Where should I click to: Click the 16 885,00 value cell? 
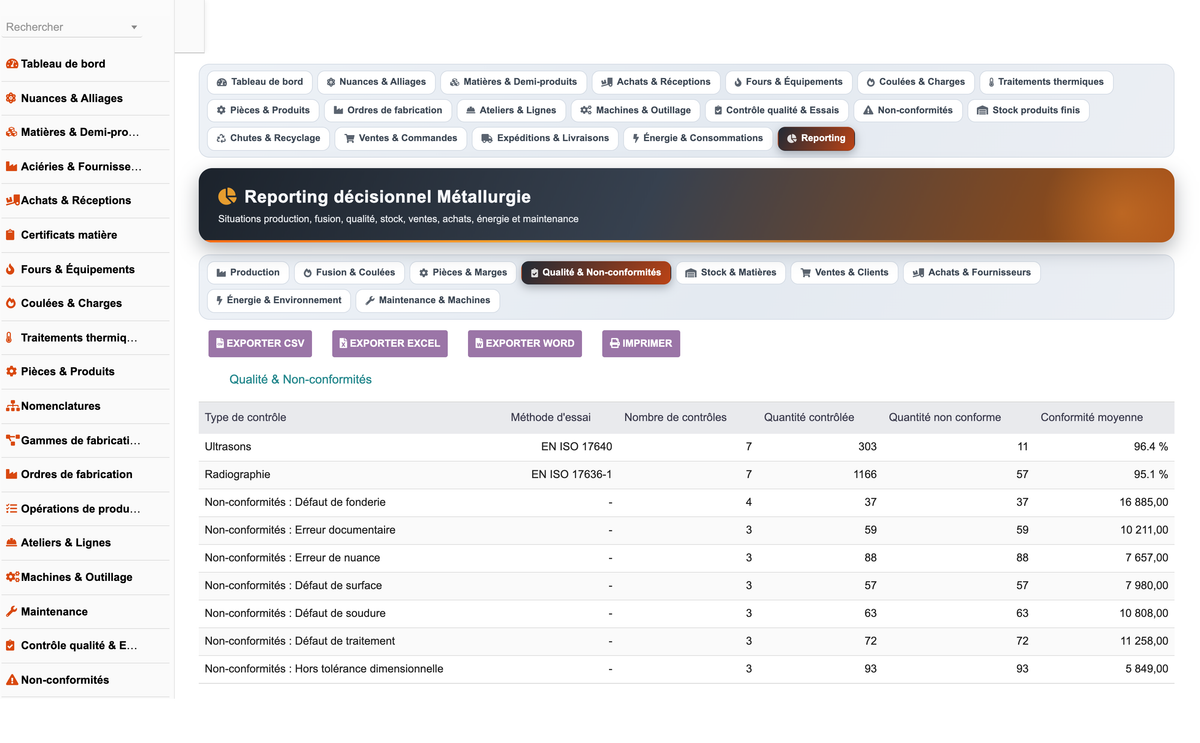click(1143, 502)
